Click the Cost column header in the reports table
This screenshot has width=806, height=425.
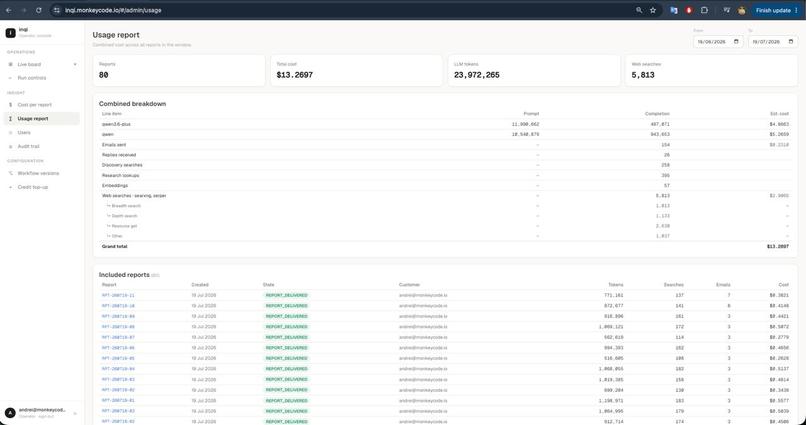783,285
